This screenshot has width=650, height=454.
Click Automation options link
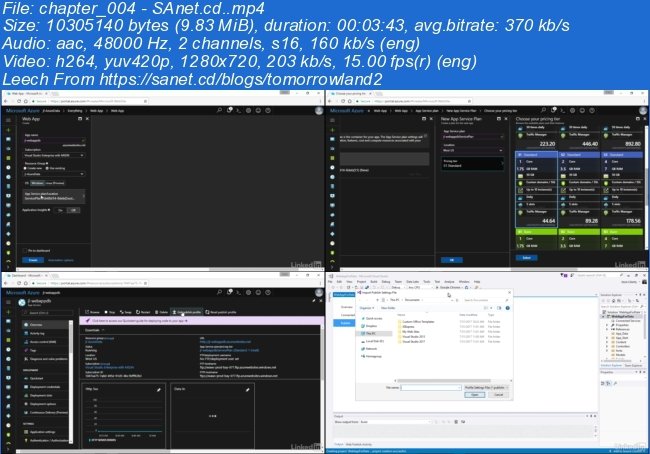(x=61, y=260)
